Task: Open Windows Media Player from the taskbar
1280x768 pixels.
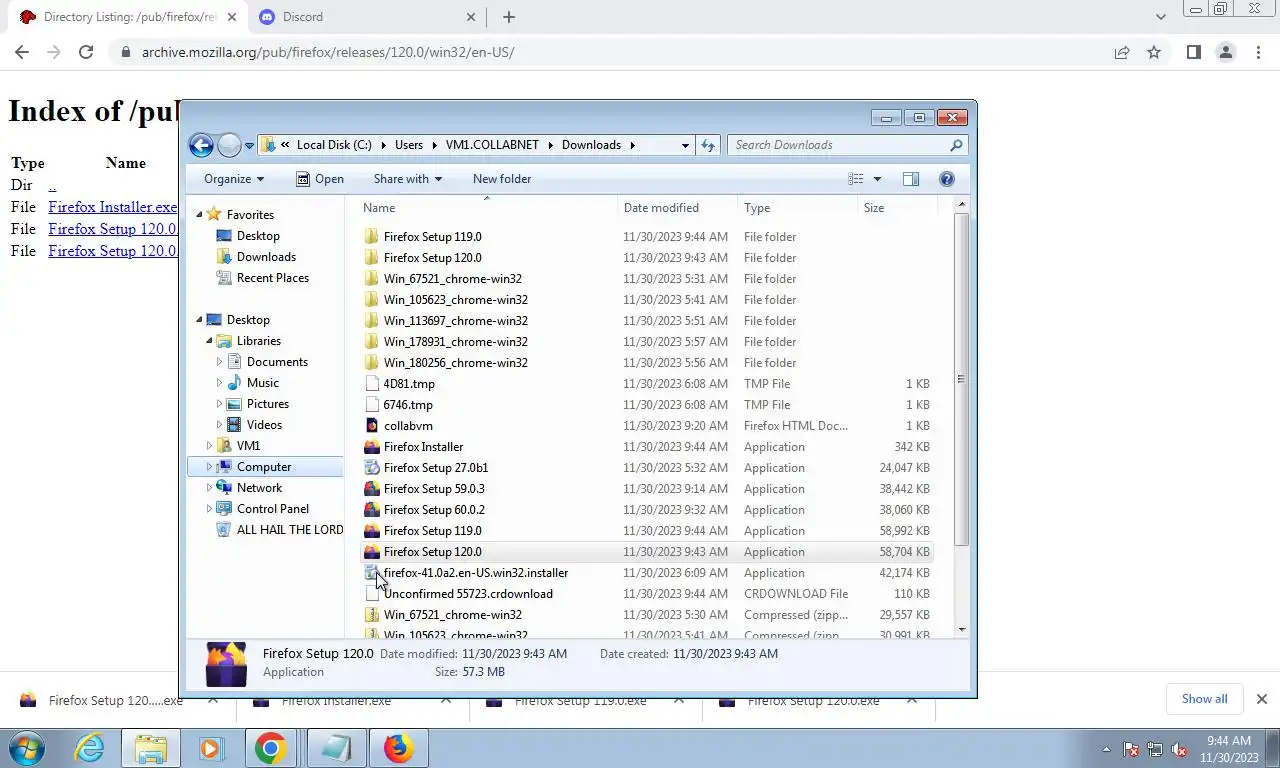Action: tap(210, 748)
